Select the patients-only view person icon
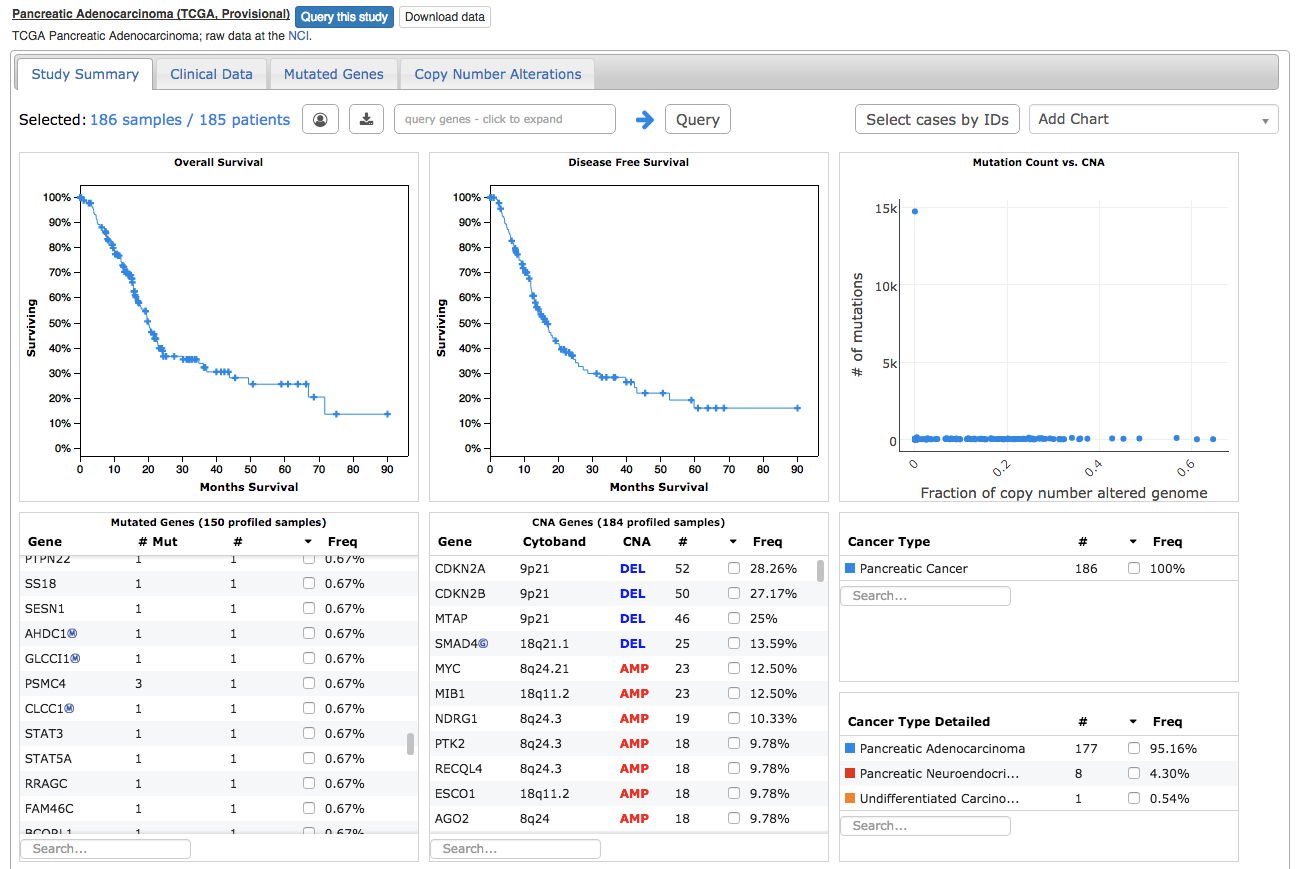1298x869 pixels. (320, 119)
